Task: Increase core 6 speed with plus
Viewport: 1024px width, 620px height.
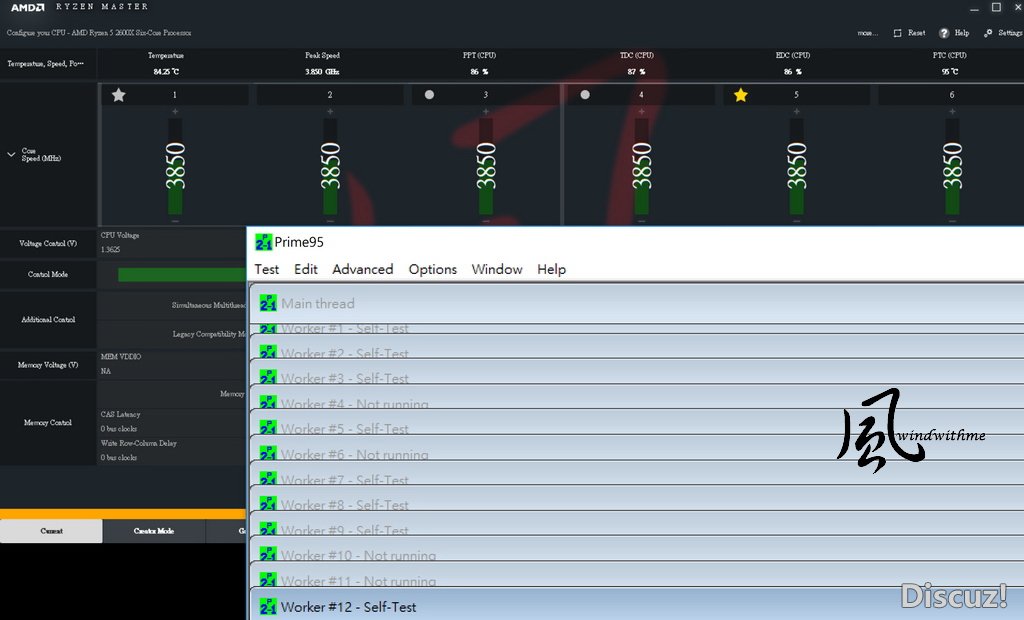Action: [x=952, y=112]
